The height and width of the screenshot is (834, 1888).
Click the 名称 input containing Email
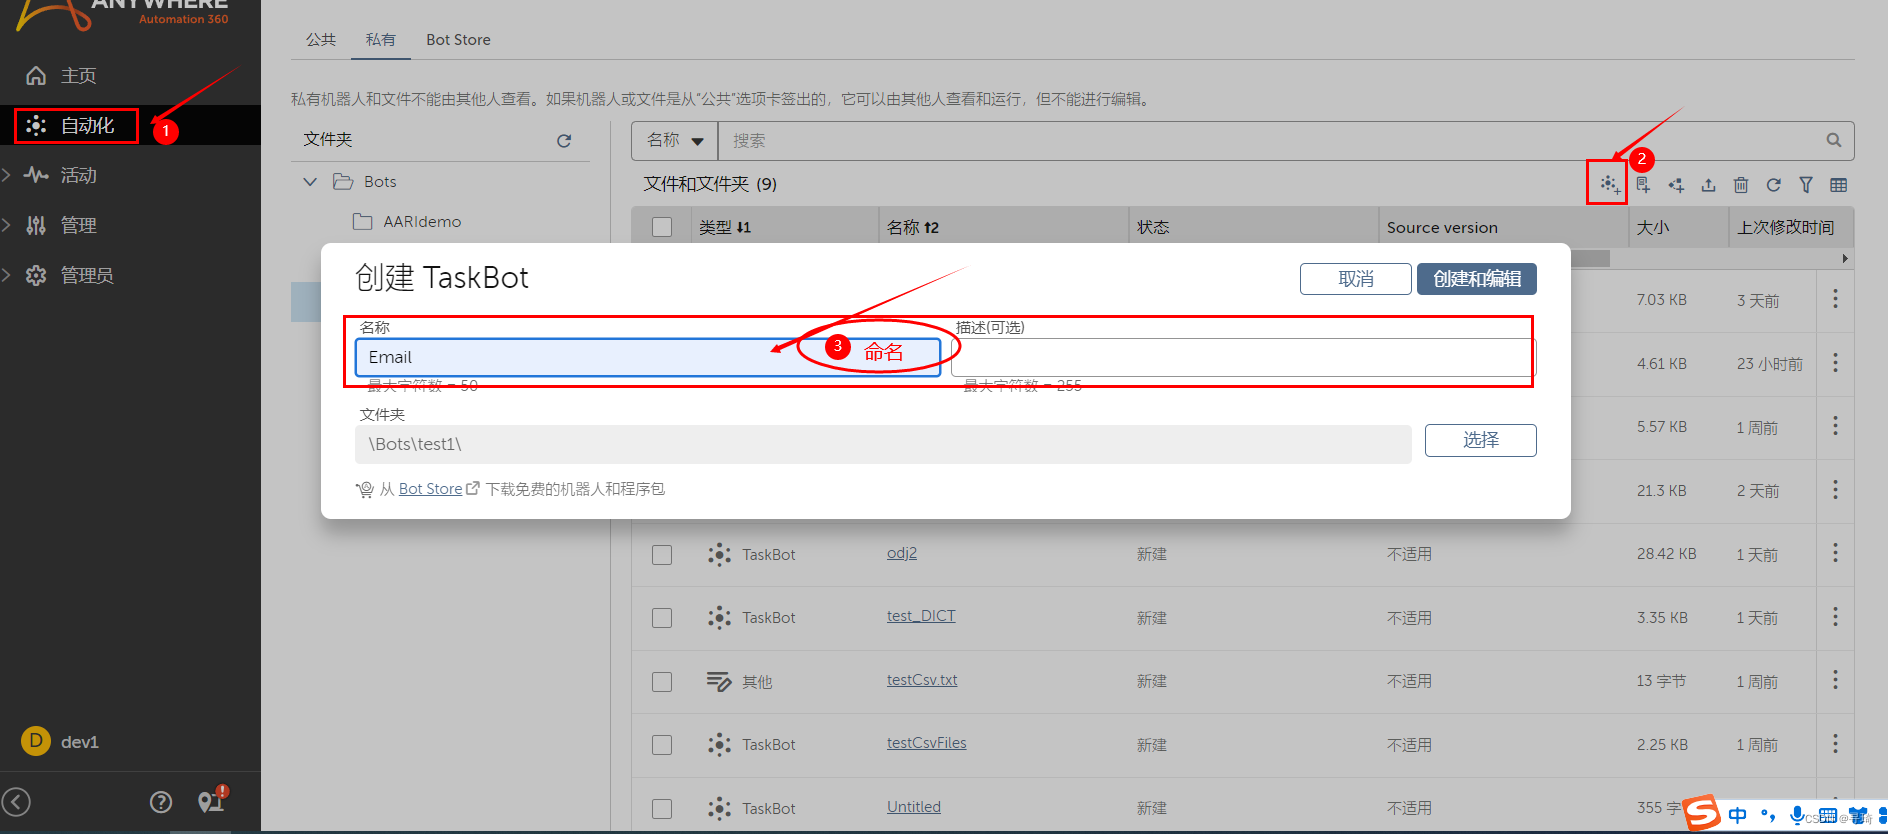point(648,357)
